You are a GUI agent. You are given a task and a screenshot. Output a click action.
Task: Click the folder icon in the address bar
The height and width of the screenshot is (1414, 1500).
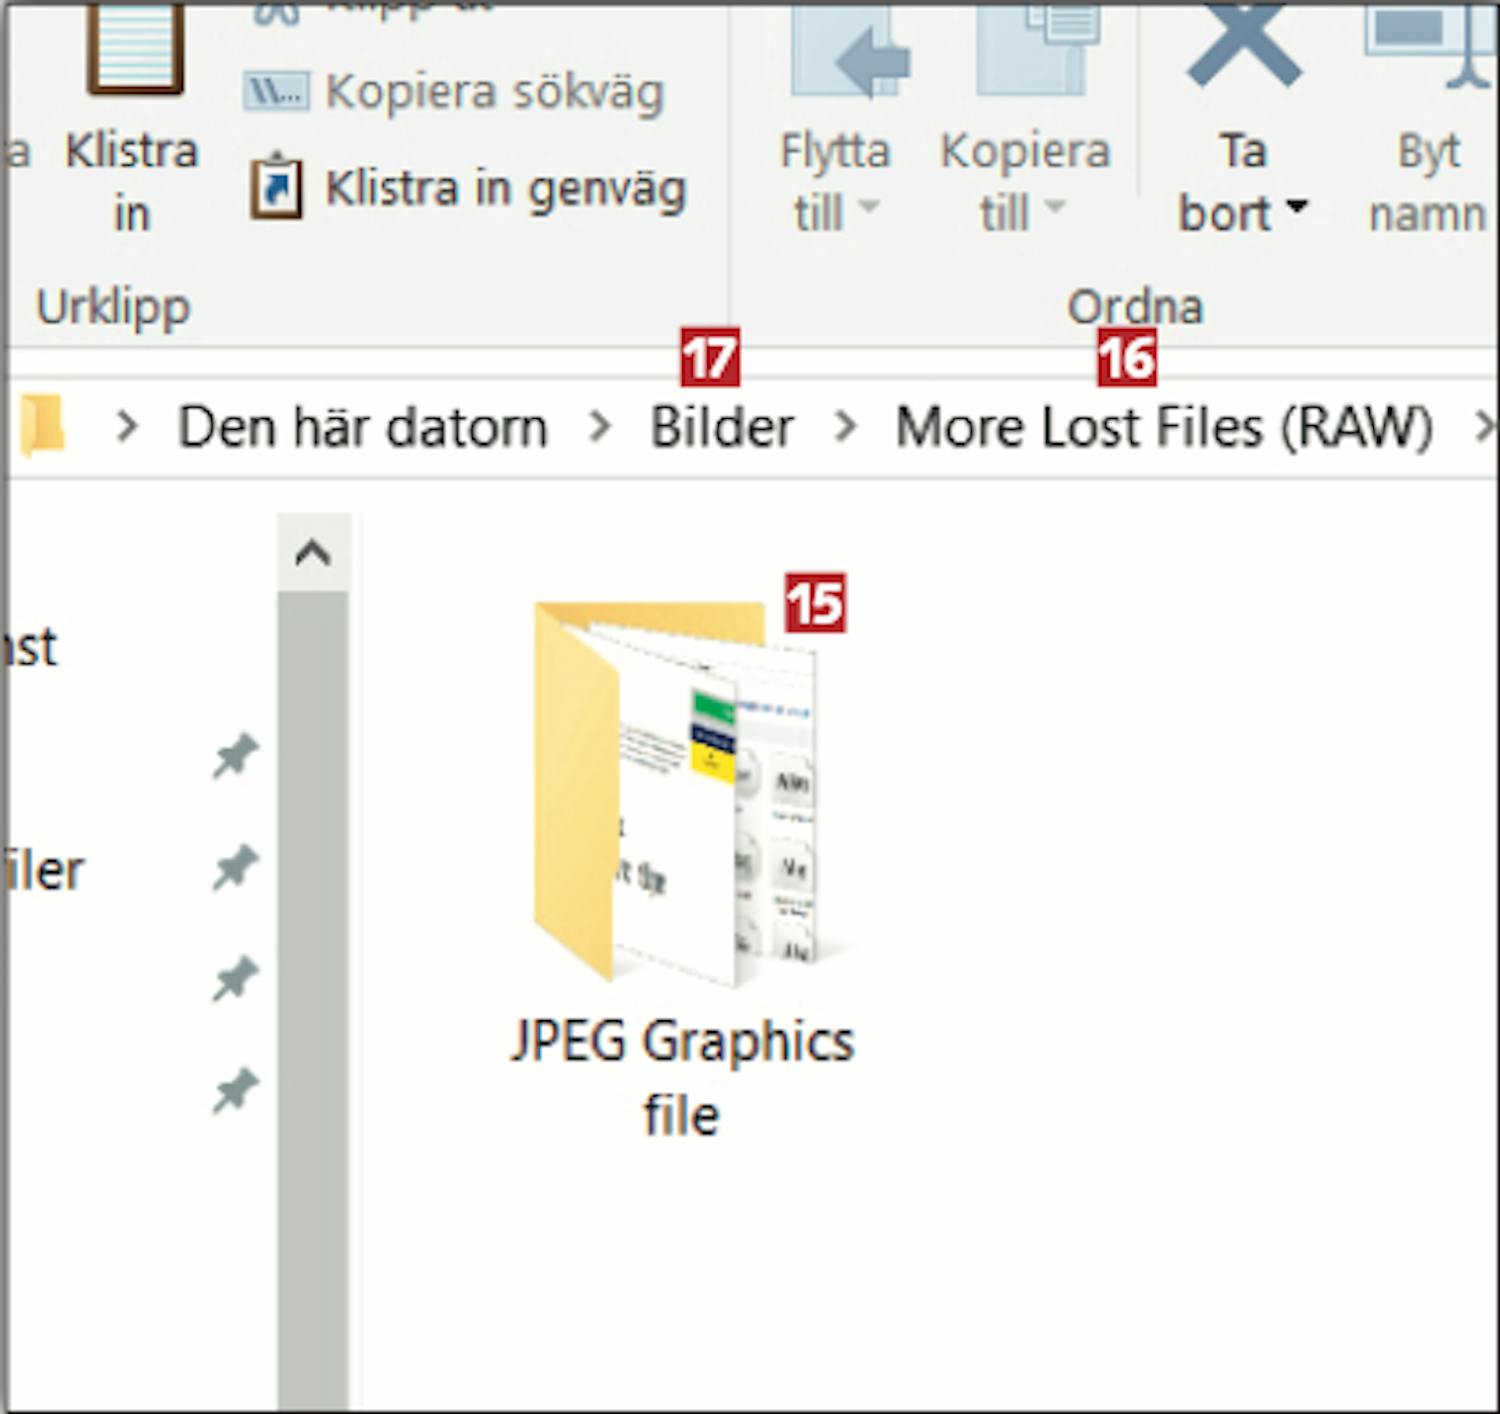tap(42, 427)
